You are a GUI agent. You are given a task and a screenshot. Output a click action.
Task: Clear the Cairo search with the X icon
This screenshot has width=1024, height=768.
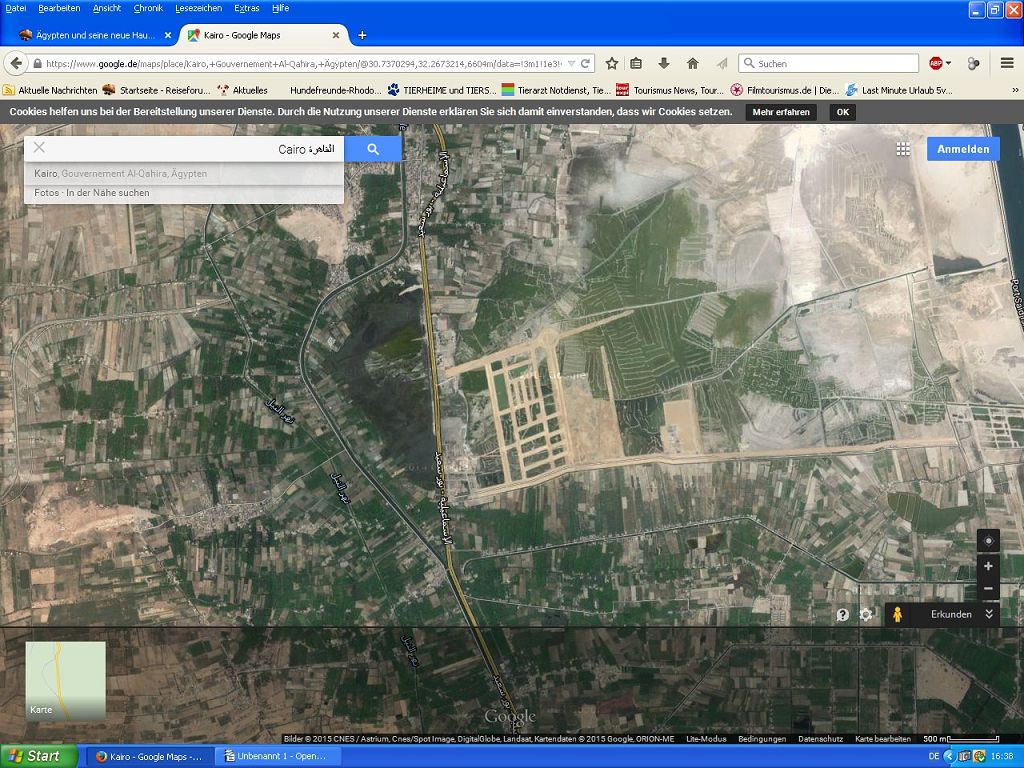39,148
